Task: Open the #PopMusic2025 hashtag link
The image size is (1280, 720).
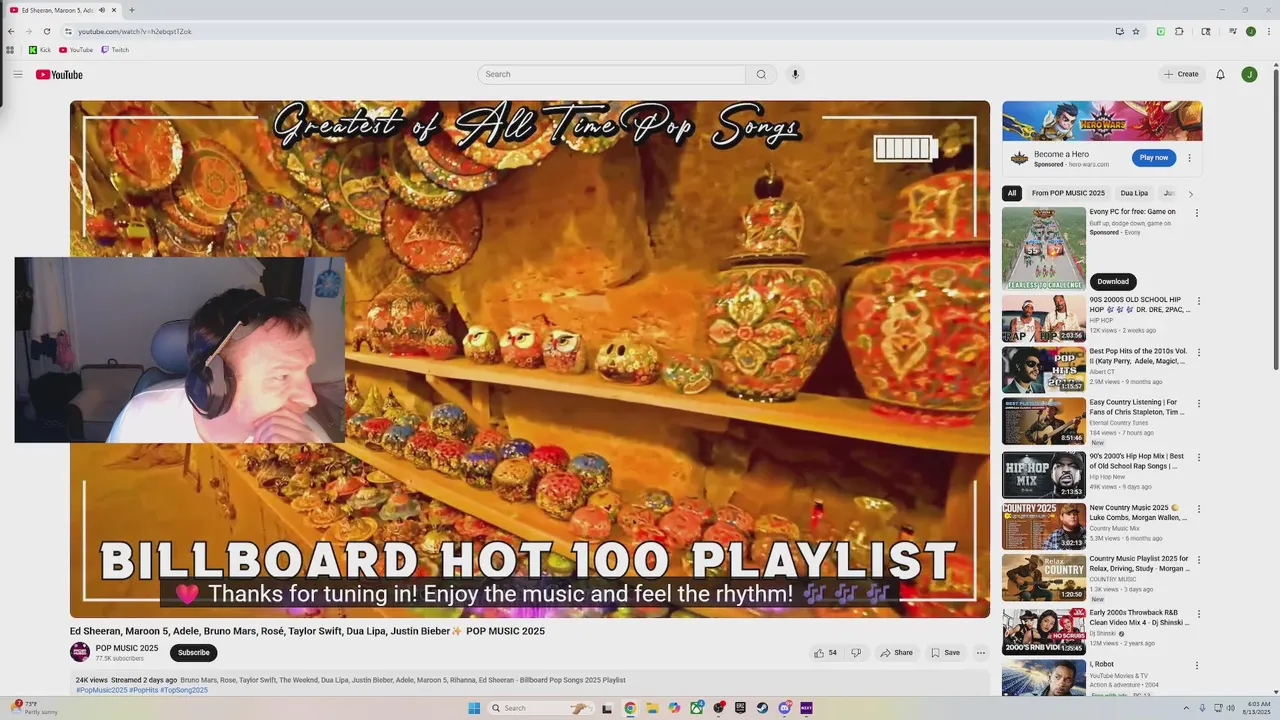Action: (x=102, y=690)
